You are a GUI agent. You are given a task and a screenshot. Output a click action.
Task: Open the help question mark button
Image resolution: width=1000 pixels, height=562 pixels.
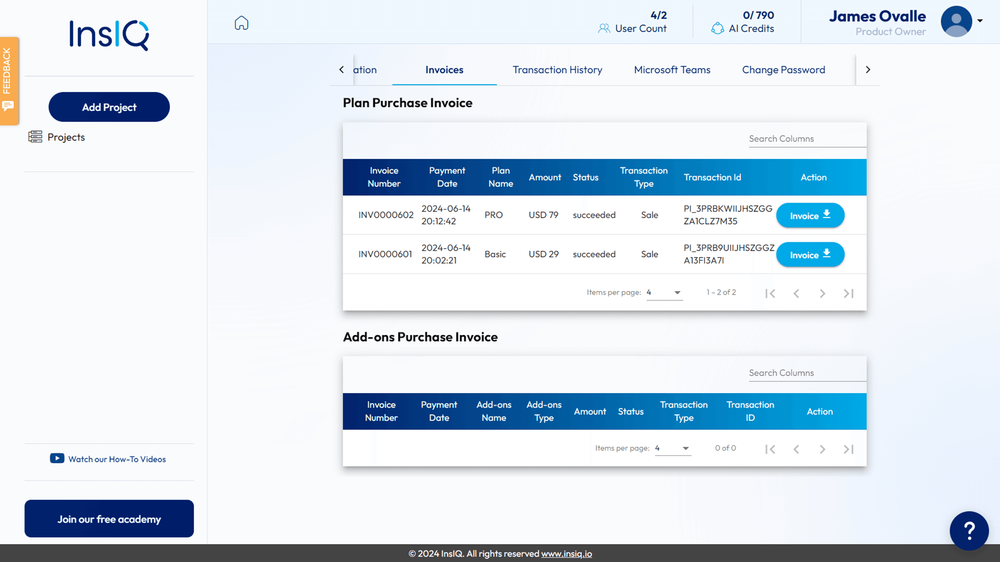click(968, 530)
